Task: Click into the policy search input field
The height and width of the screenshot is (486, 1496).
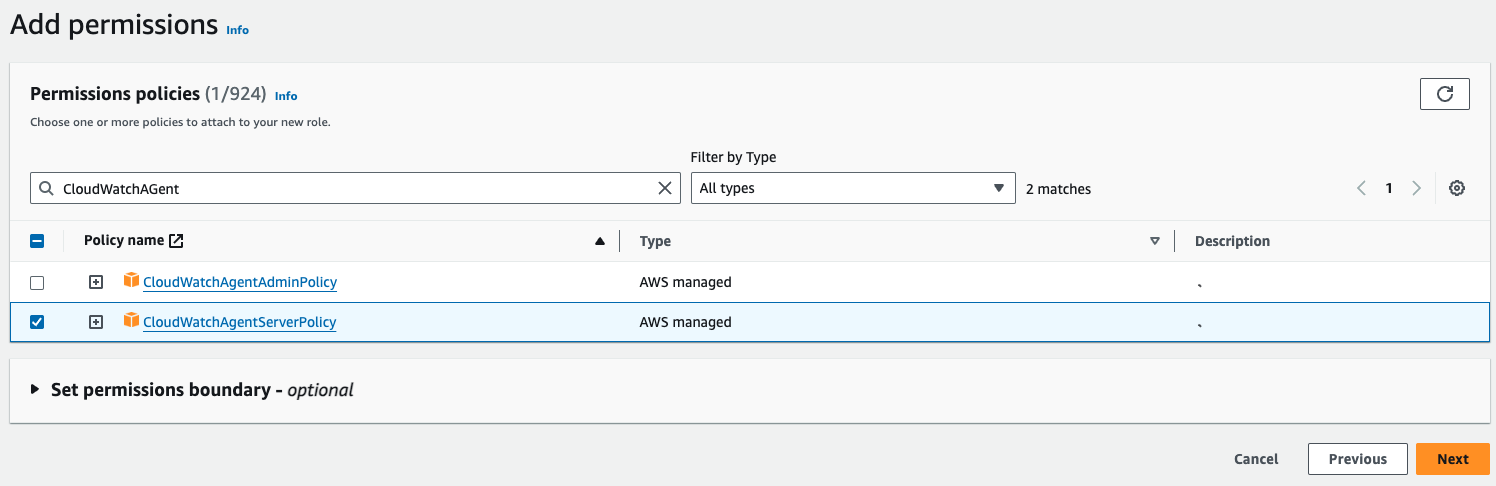Action: tap(355, 188)
